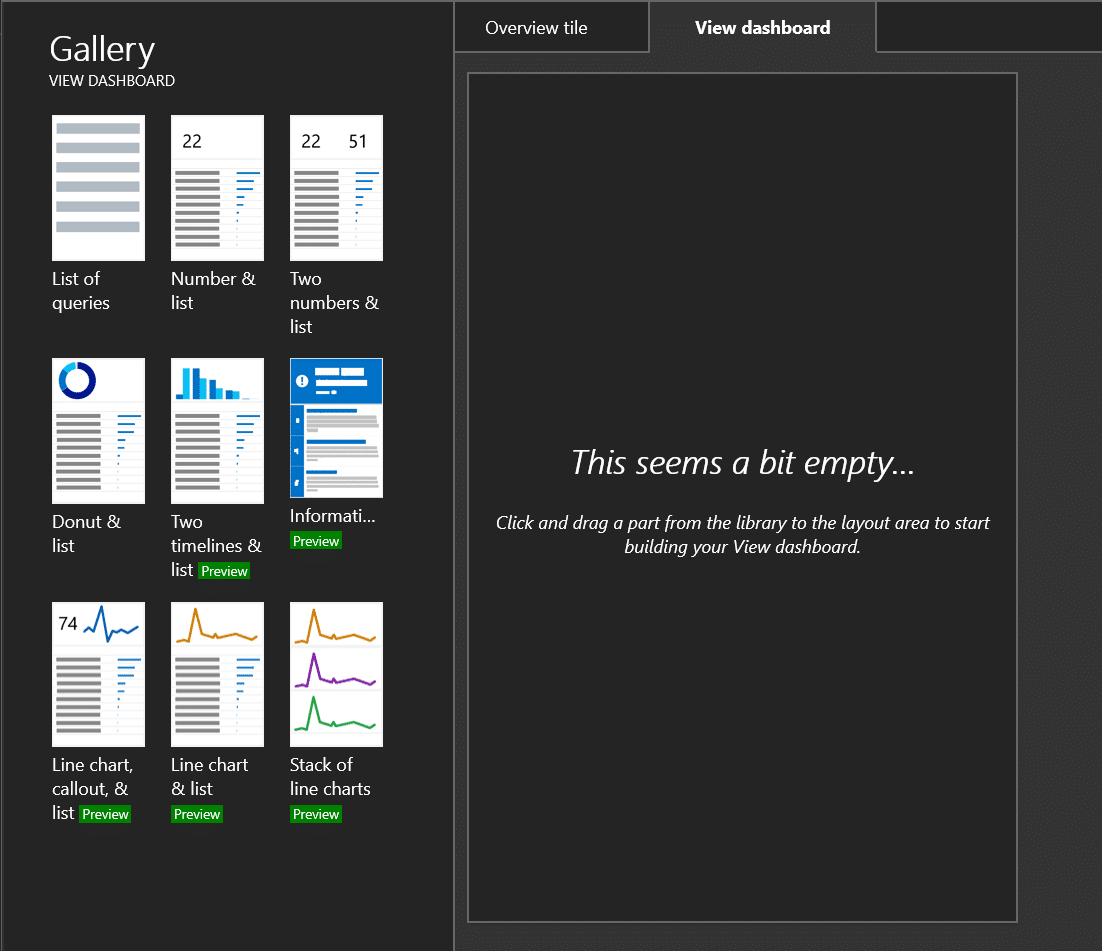Click the Number & list caption
Image resolution: width=1102 pixels, height=951 pixels.
click(214, 290)
